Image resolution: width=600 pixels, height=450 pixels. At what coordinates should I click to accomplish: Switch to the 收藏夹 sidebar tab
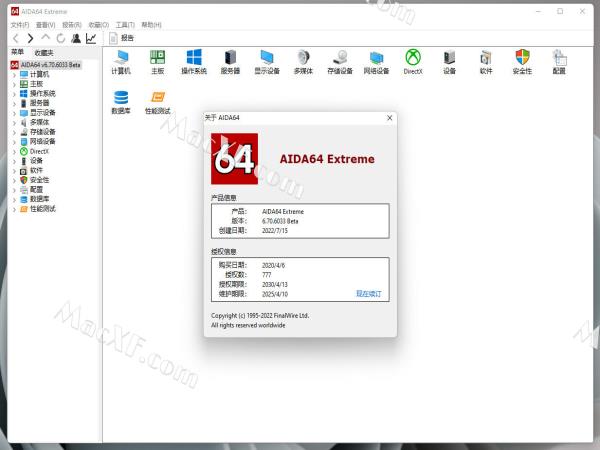click(x=44, y=53)
